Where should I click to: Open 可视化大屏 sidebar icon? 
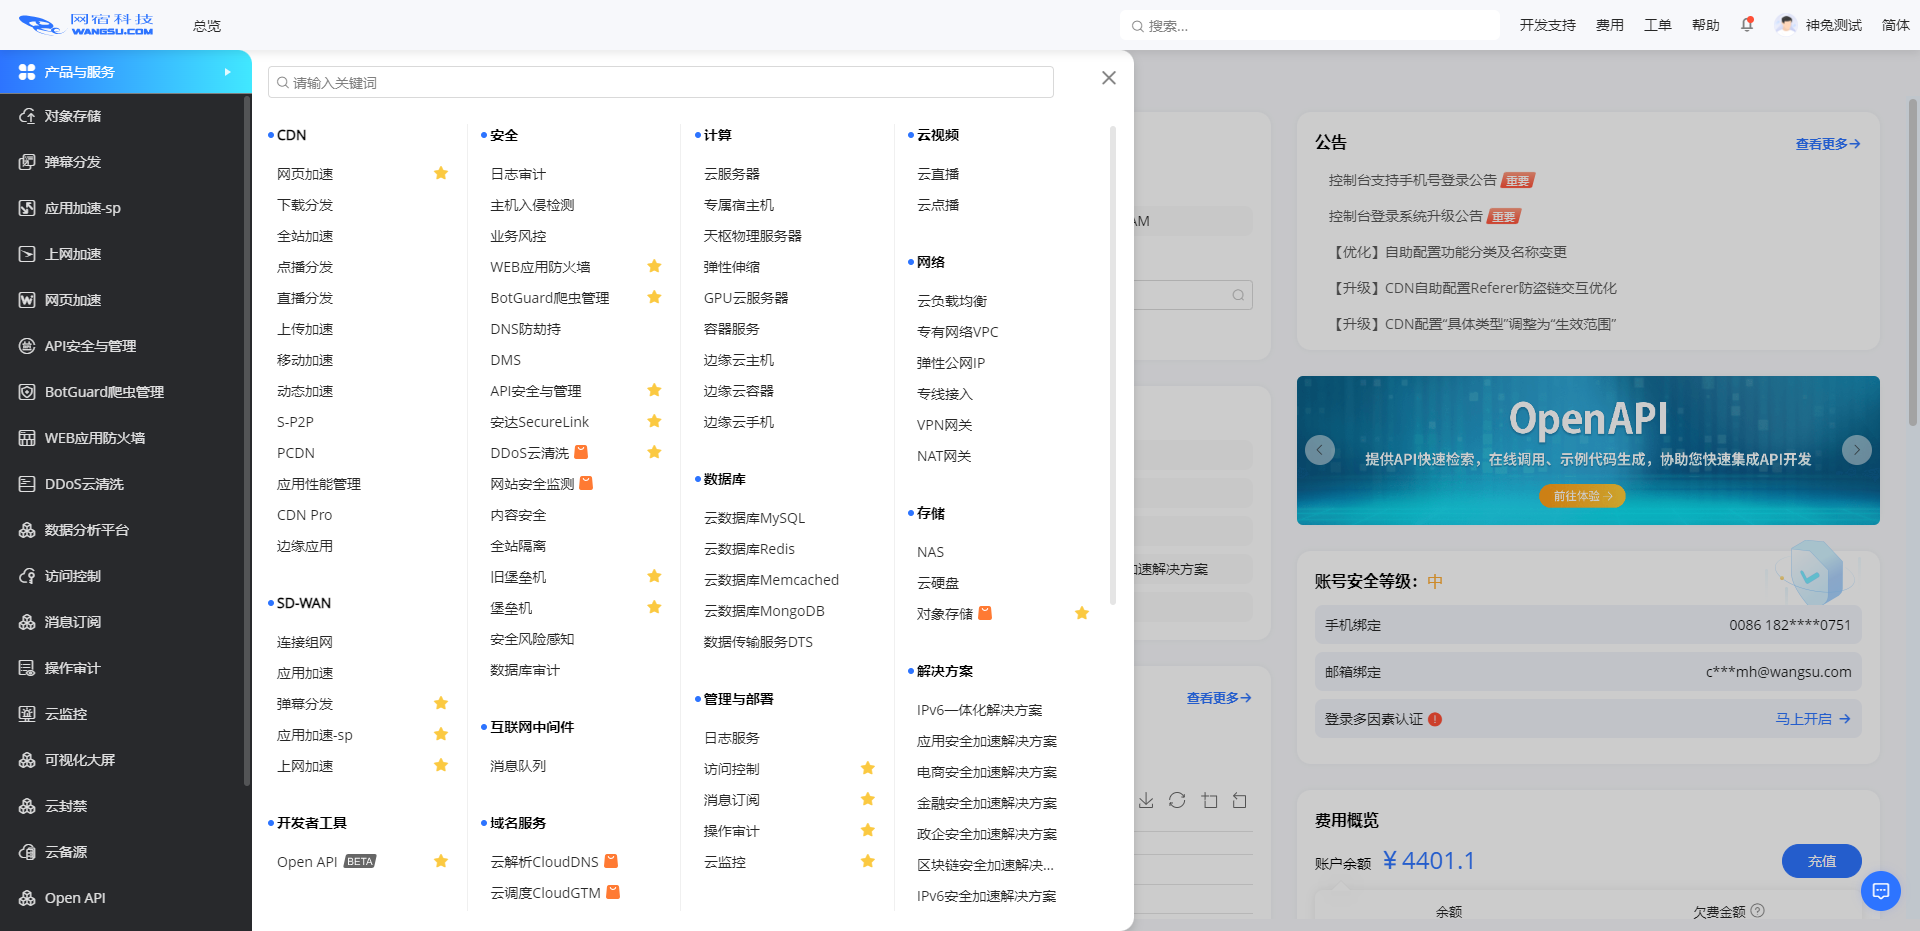27,760
